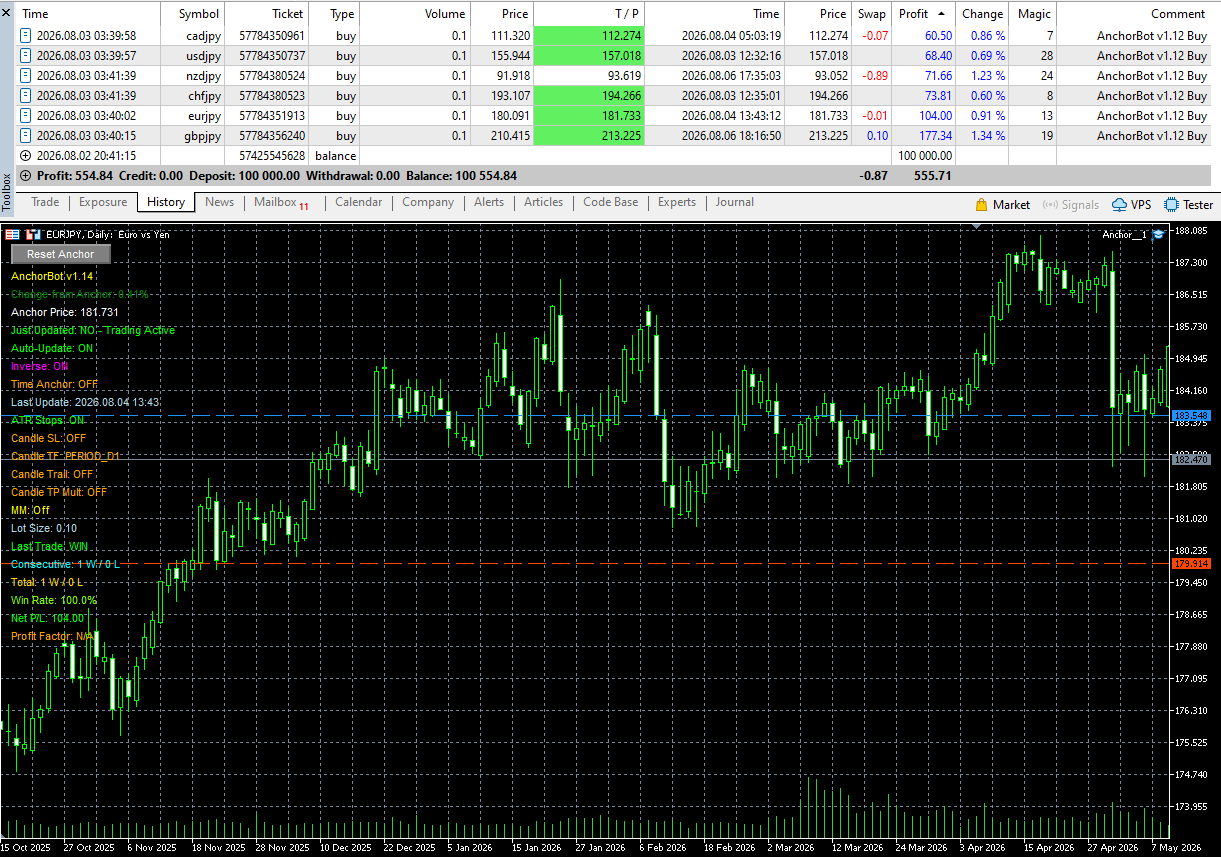
Task: Click change value 1.23 %
Action: 988,75
